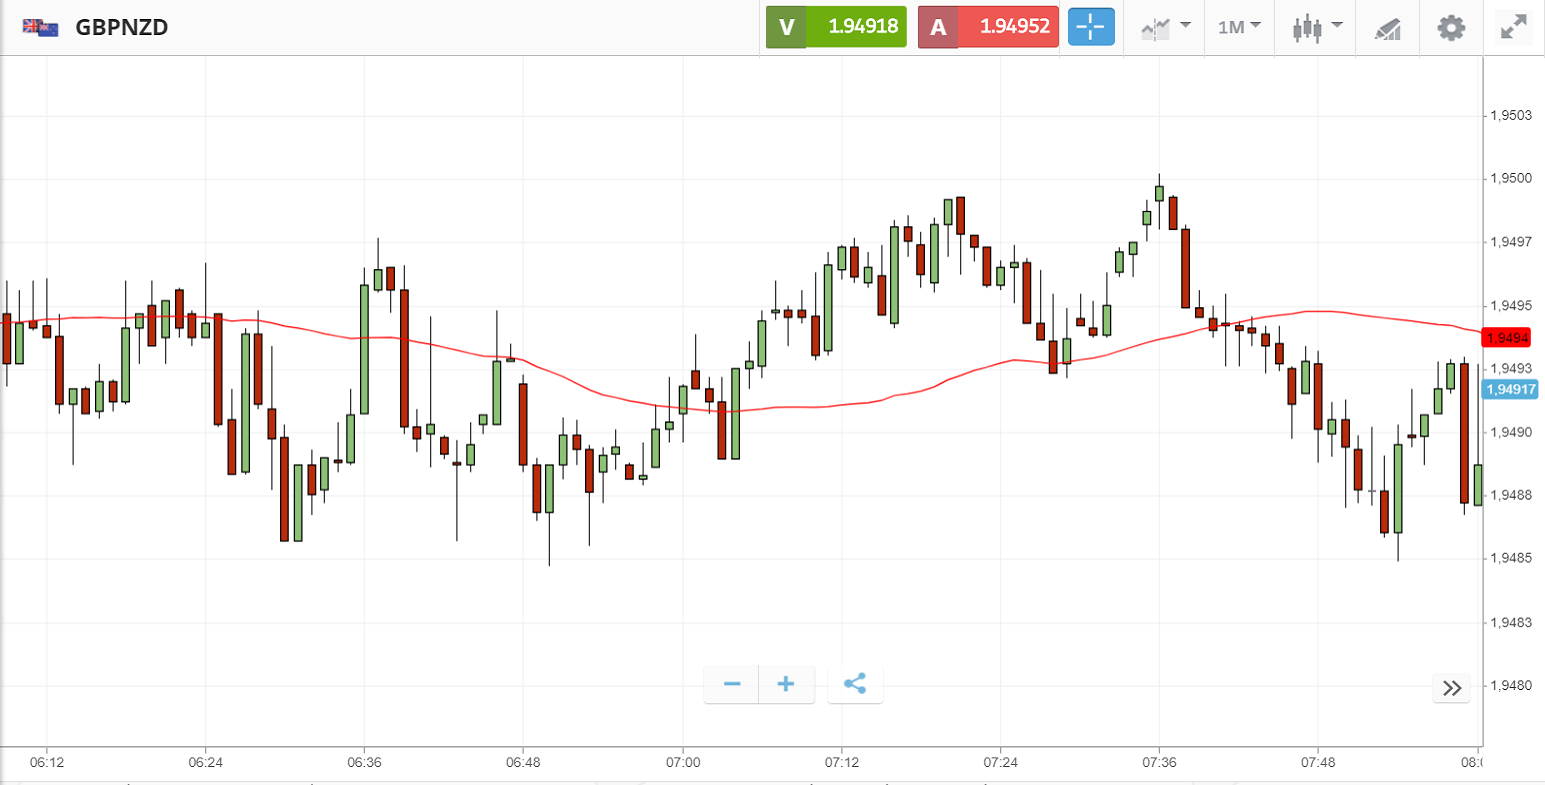Open chart settings gear icon
This screenshot has width=1545, height=785.
(1451, 27)
